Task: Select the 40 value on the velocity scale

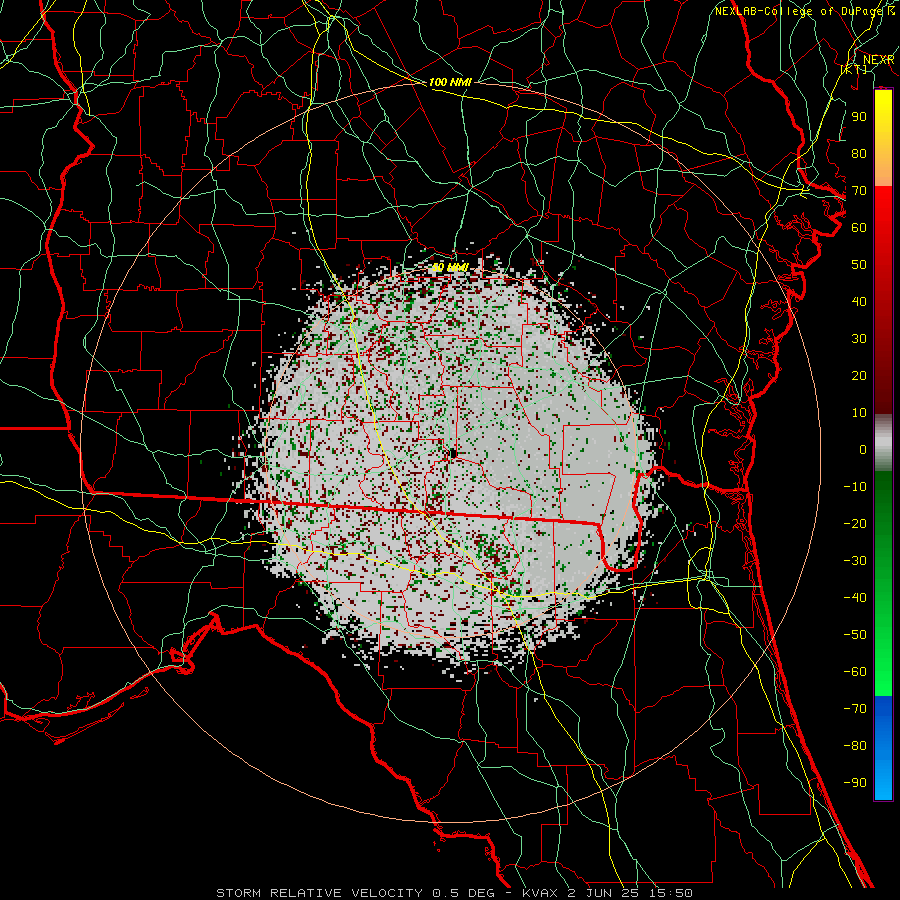Action: click(x=859, y=301)
